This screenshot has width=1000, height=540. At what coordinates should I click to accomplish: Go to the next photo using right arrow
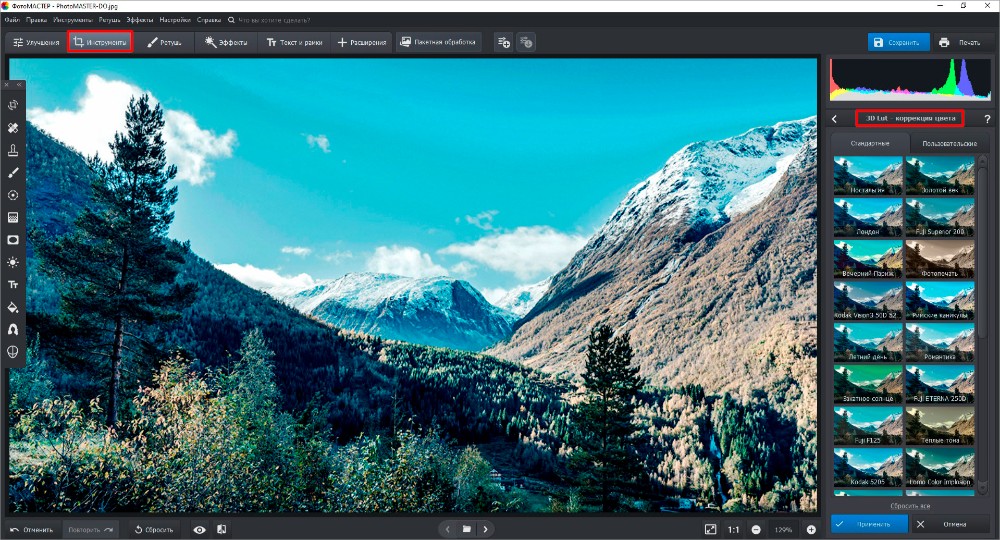[x=485, y=529]
